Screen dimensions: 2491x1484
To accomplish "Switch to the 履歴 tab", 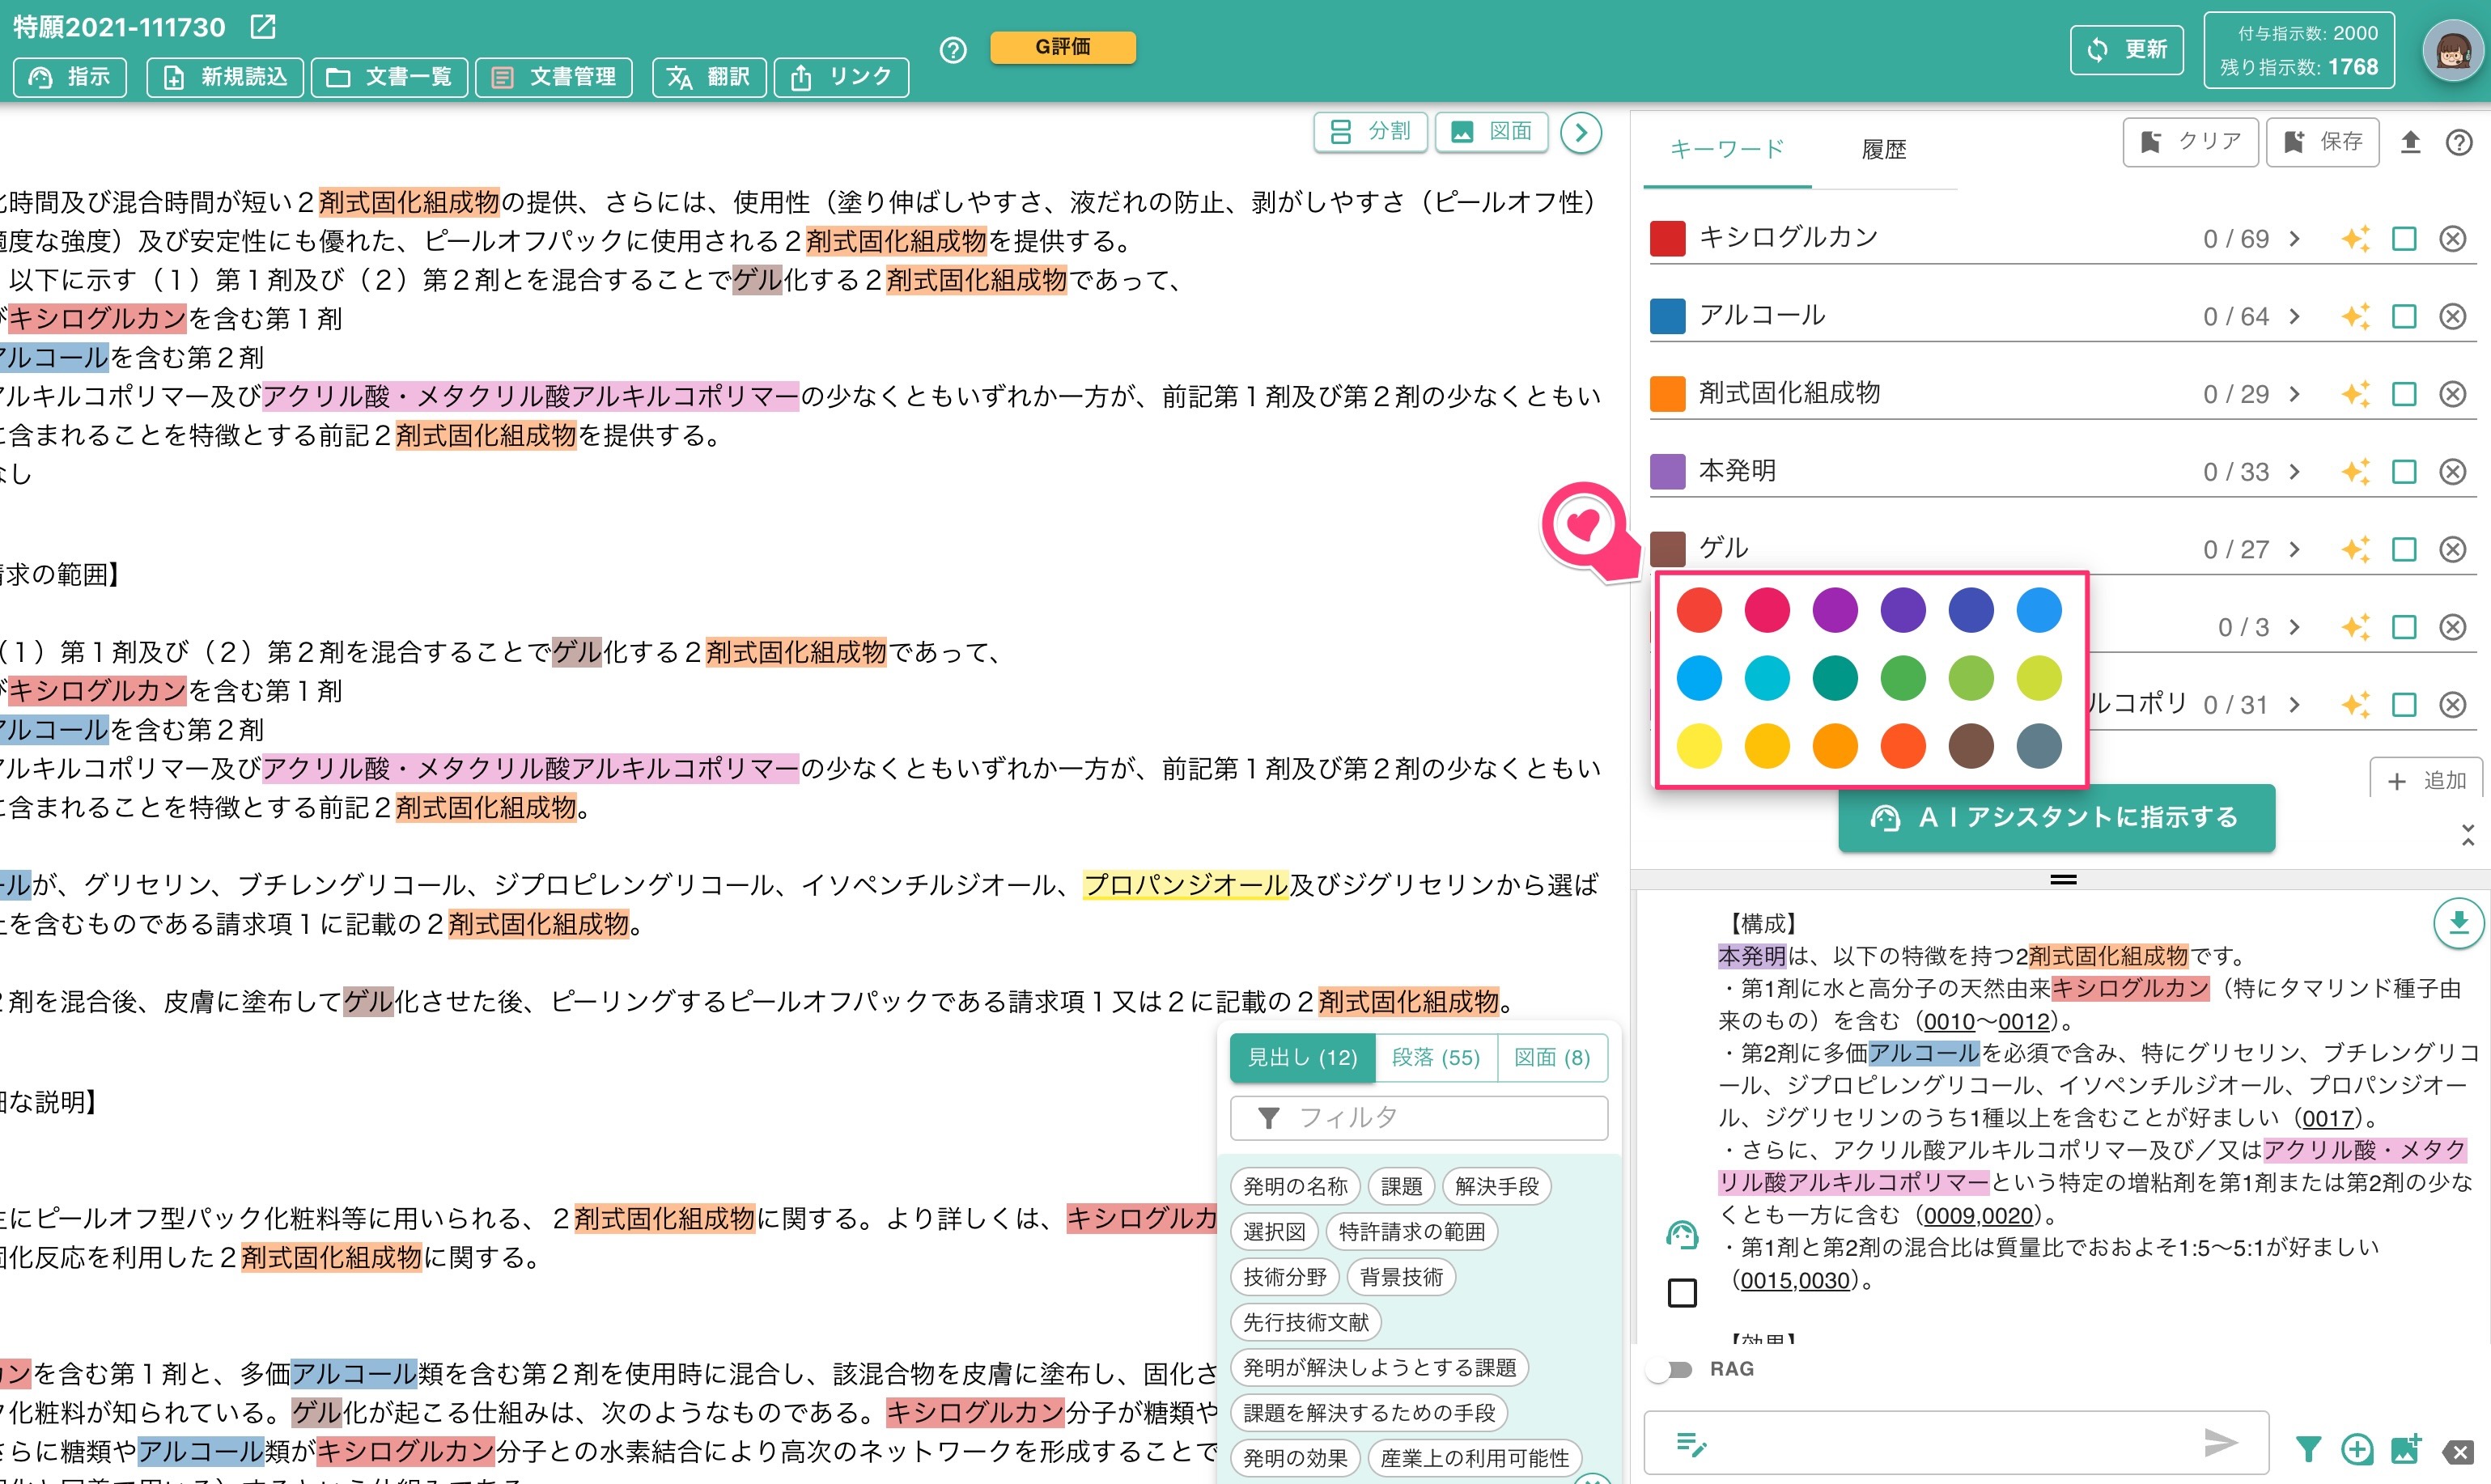I will coord(1884,150).
